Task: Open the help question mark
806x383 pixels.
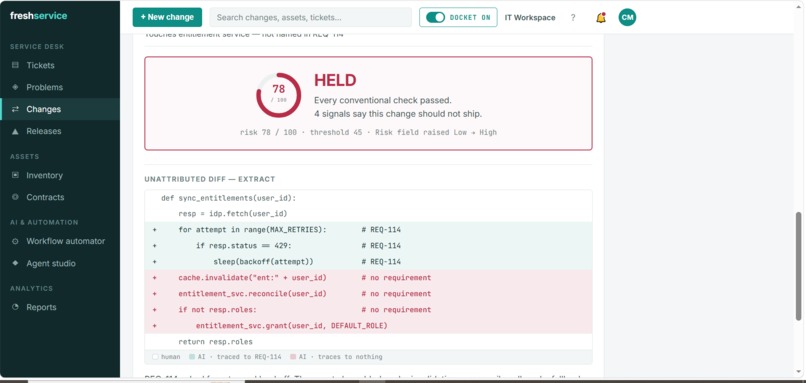Action: coord(573,17)
